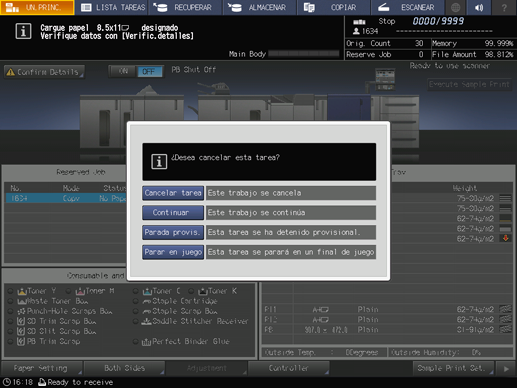Image resolution: width=517 pixels, height=388 pixels.
Task: Click the Memory 99.999% value
Action: tap(499, 43)
